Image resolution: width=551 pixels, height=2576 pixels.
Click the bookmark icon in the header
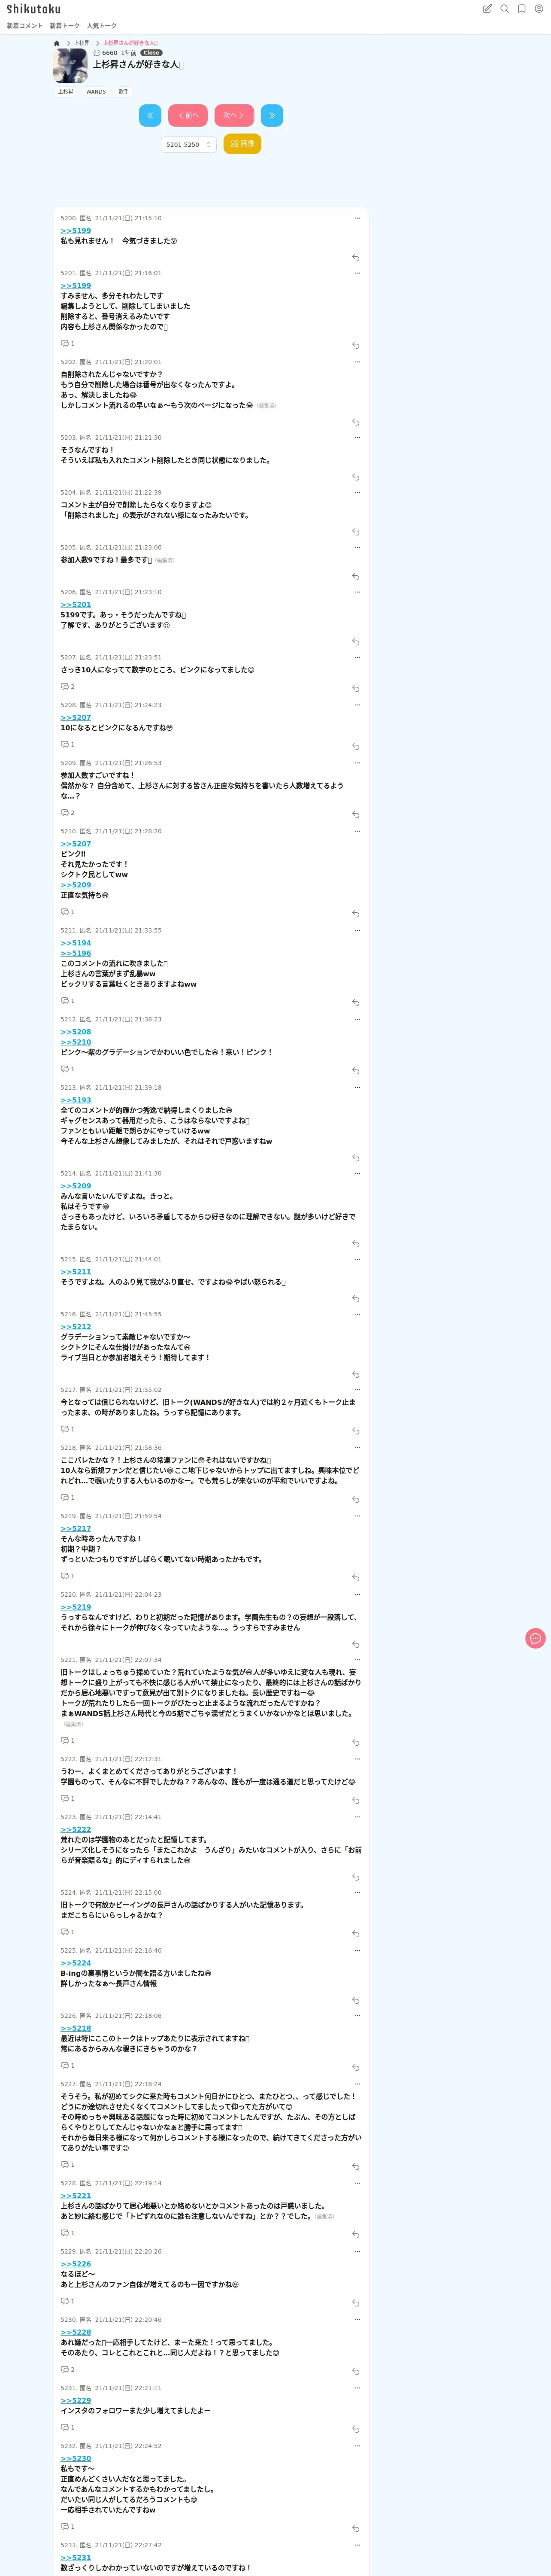pos(522,9)
